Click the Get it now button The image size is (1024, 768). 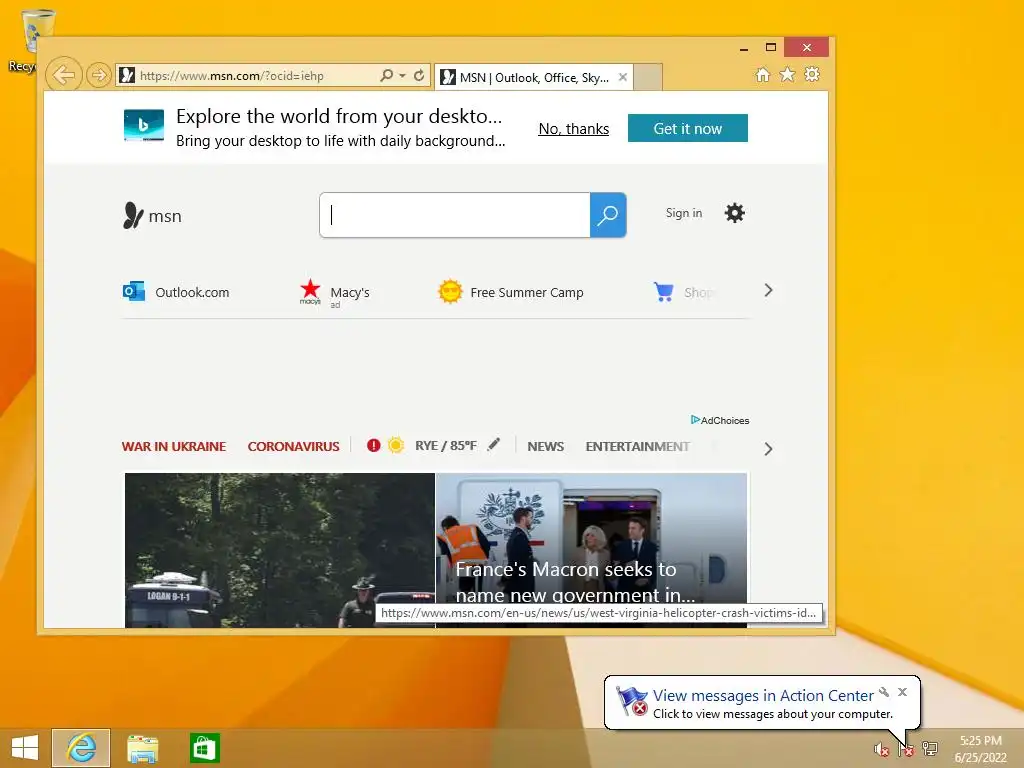pyautogui.click(x=688, y=128)
